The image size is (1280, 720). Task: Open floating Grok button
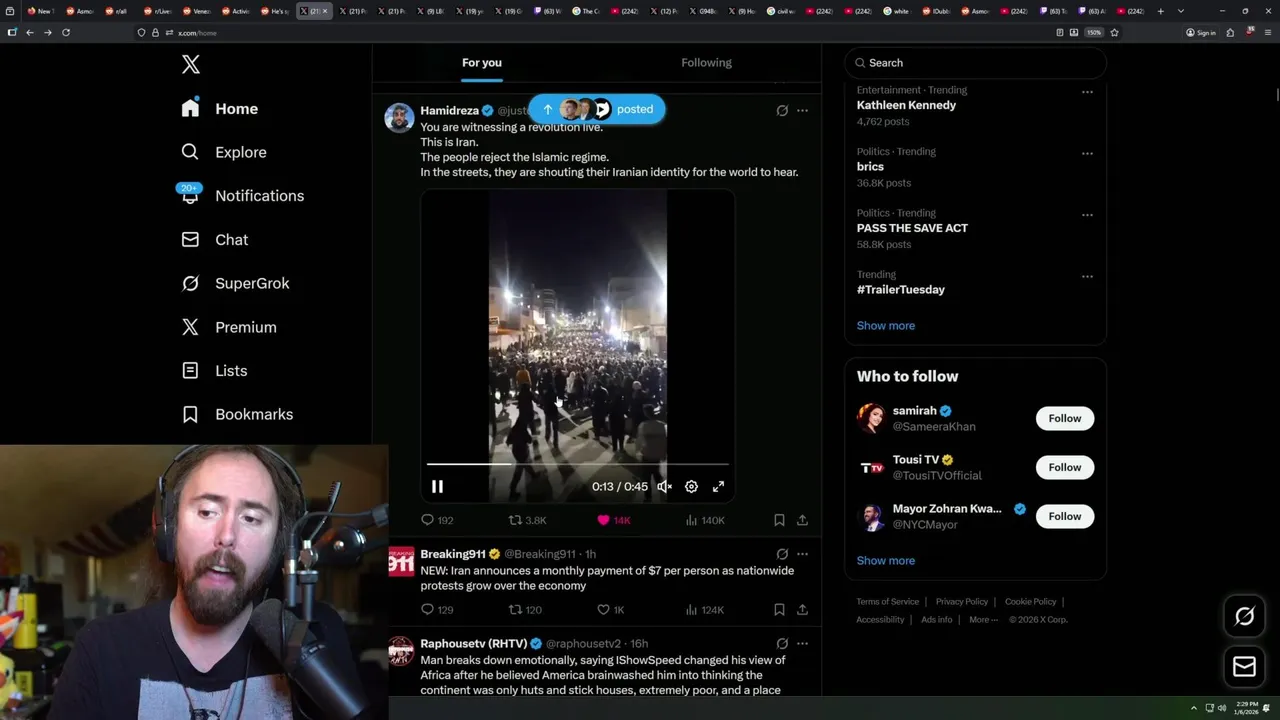tap(1245, 617)
